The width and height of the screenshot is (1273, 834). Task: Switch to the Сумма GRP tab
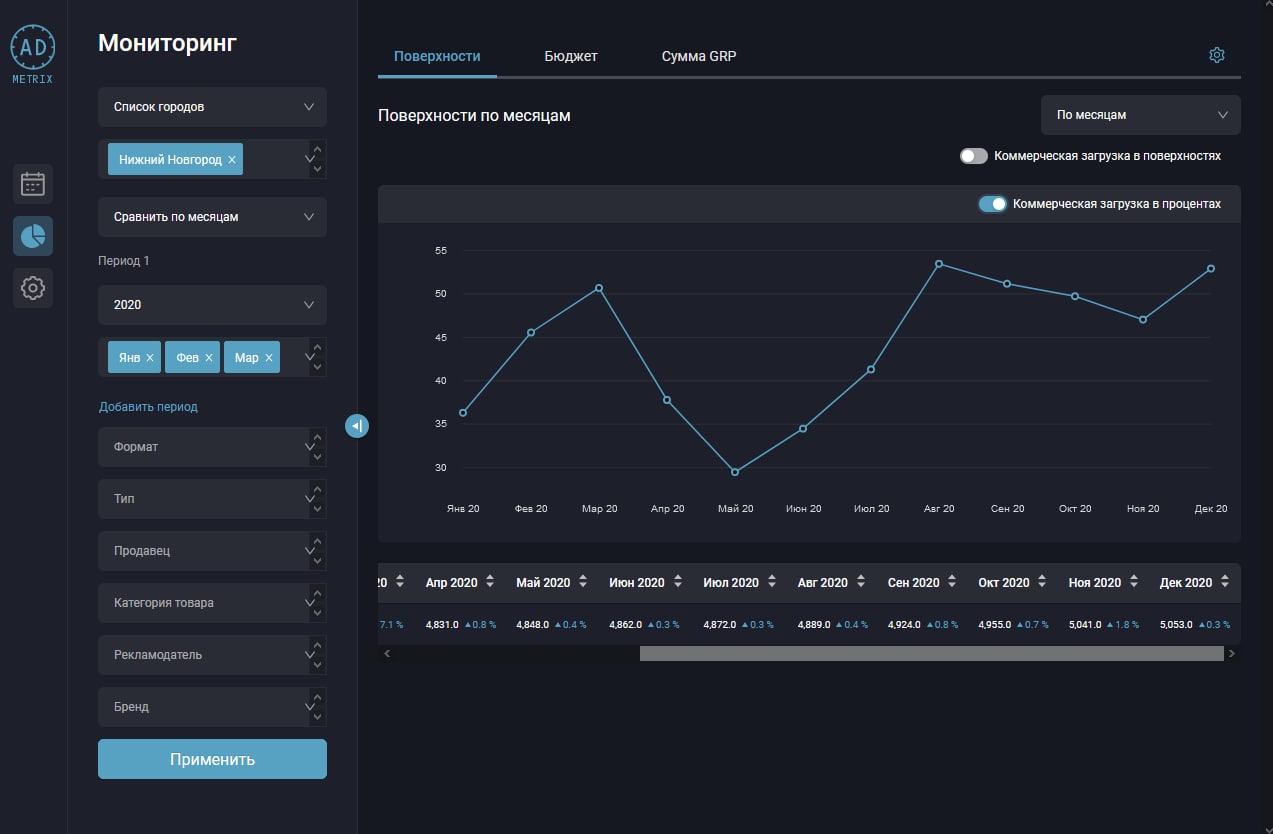699,56
